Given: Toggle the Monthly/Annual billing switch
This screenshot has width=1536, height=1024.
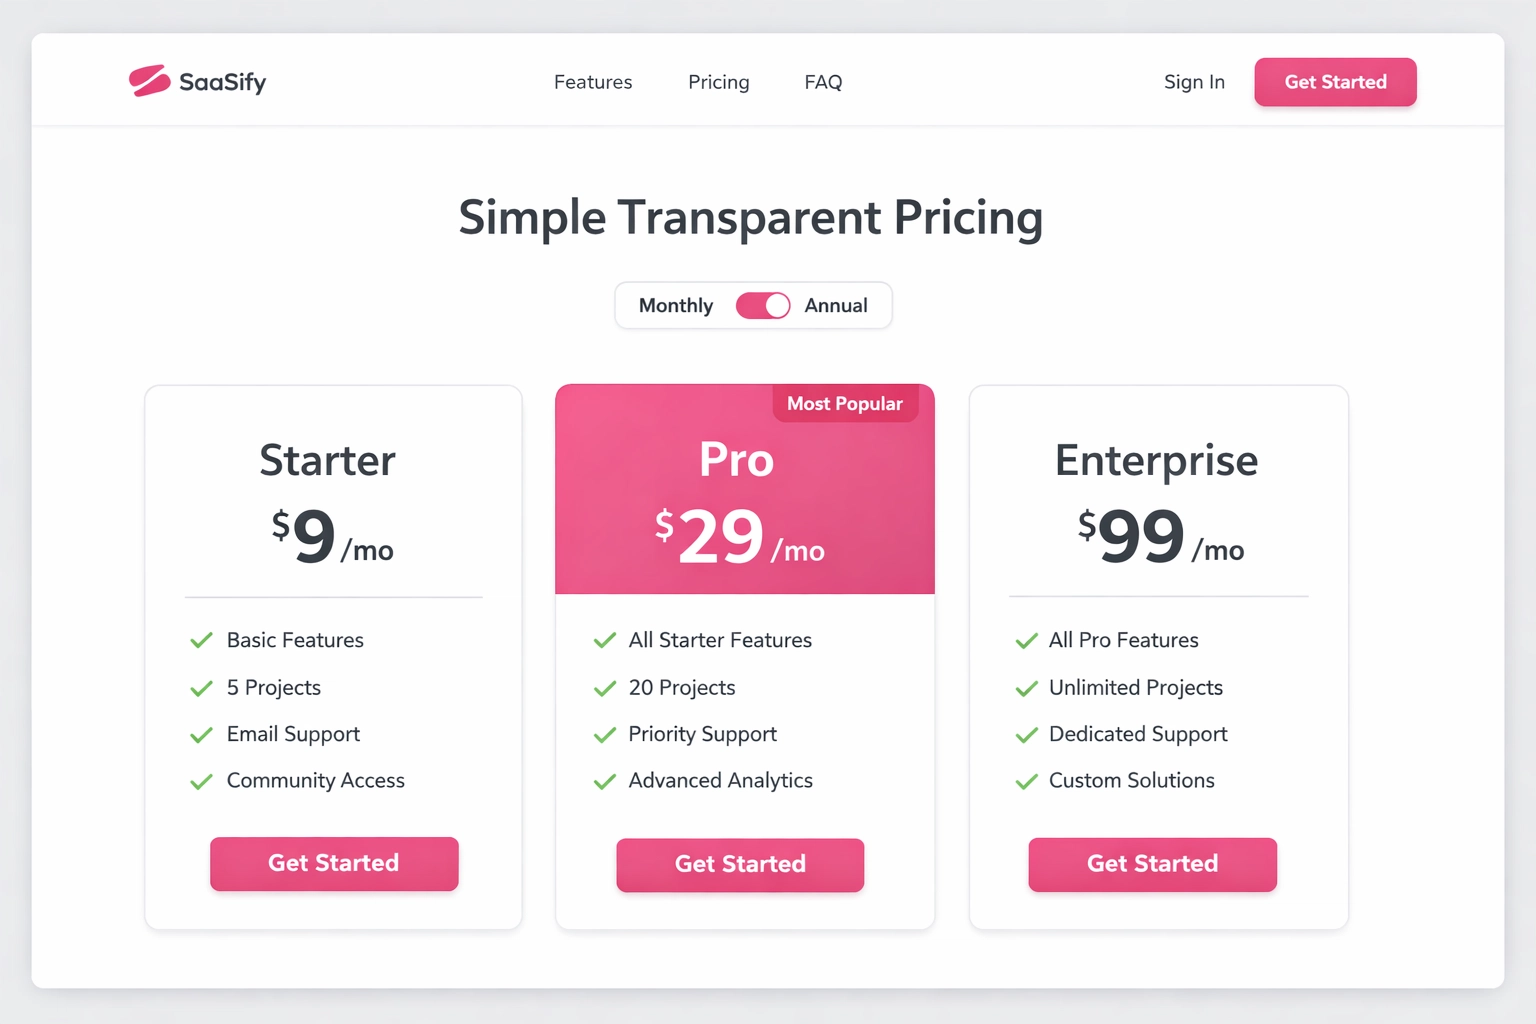Looking at the screenshot, I should 763,306.
